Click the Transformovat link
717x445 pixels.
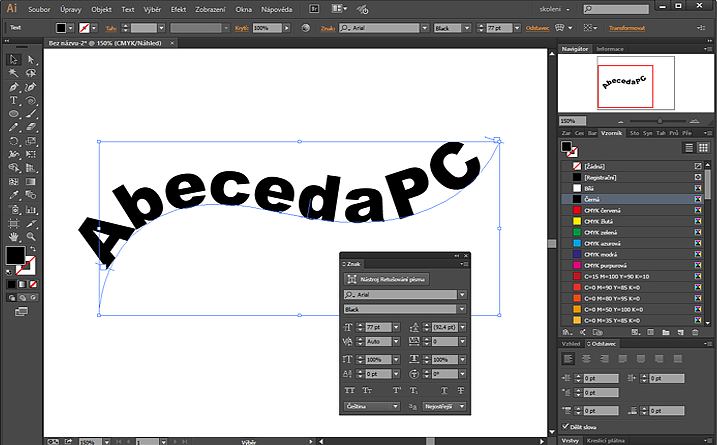[626, 28]
